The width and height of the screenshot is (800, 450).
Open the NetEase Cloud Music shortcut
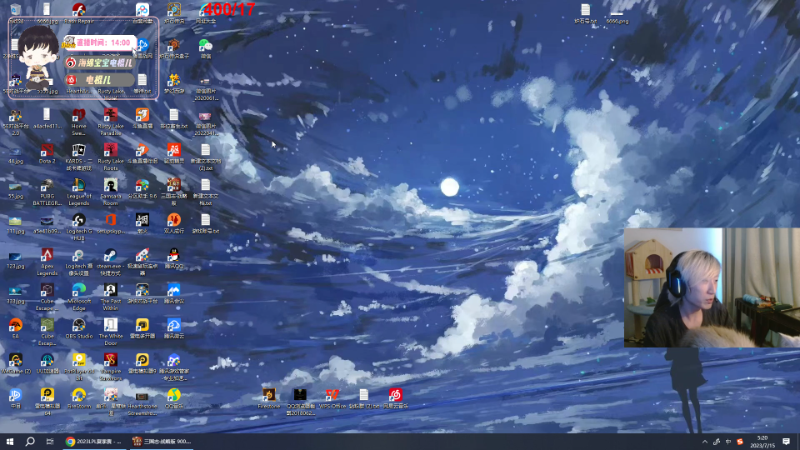pos(395,395)
